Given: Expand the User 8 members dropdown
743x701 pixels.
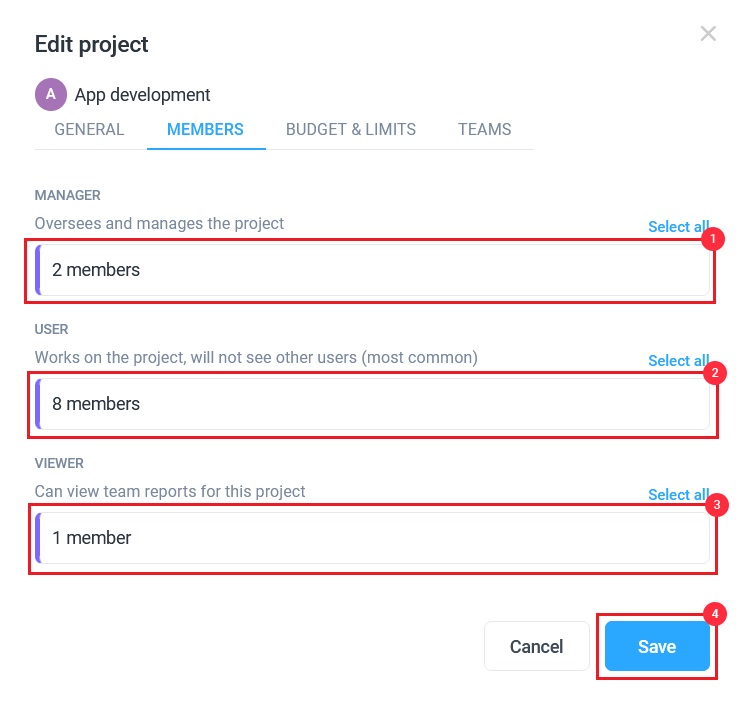Looking at the screenshot, I should point(372,404).
